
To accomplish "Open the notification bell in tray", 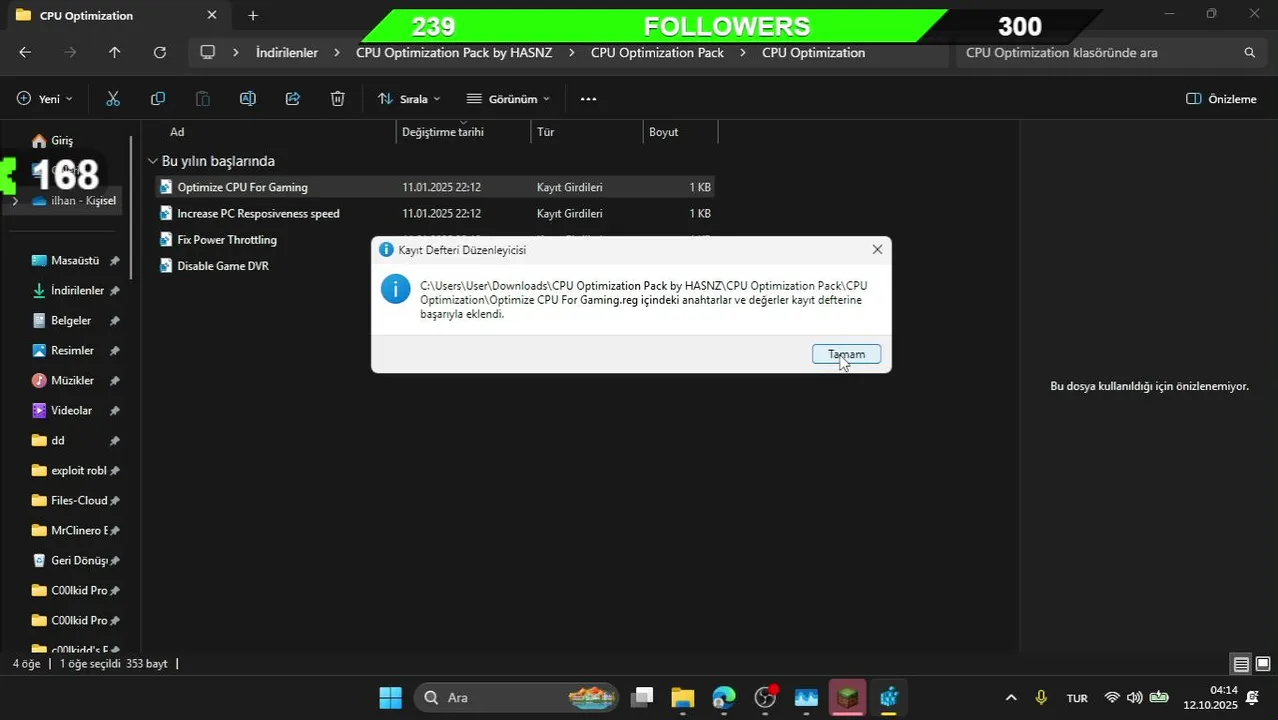I will pos(1253,698).
